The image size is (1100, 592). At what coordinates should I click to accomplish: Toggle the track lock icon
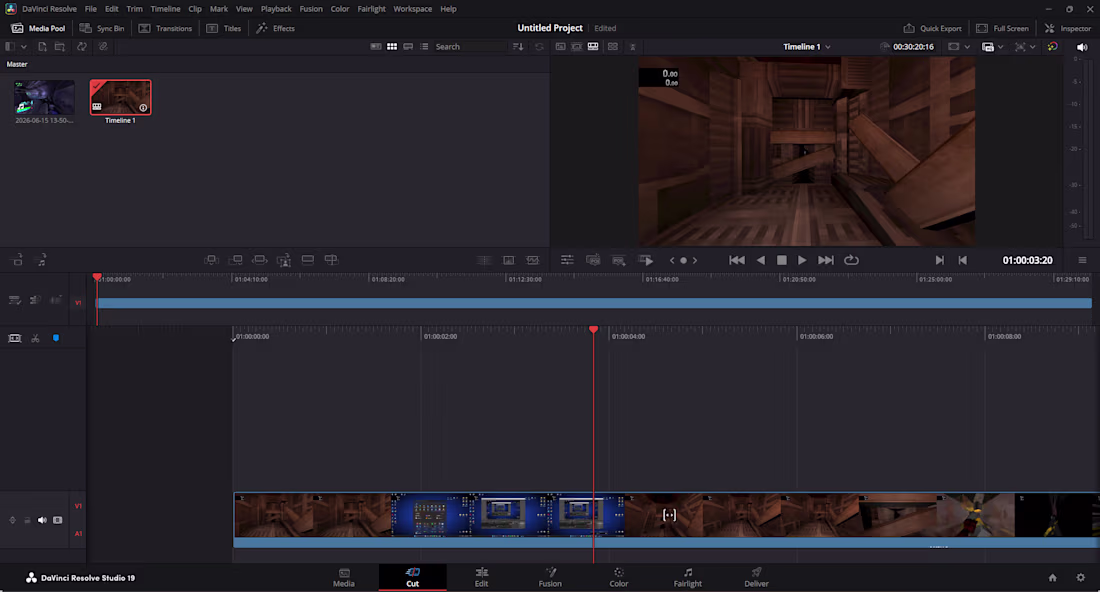coord(27,520)
